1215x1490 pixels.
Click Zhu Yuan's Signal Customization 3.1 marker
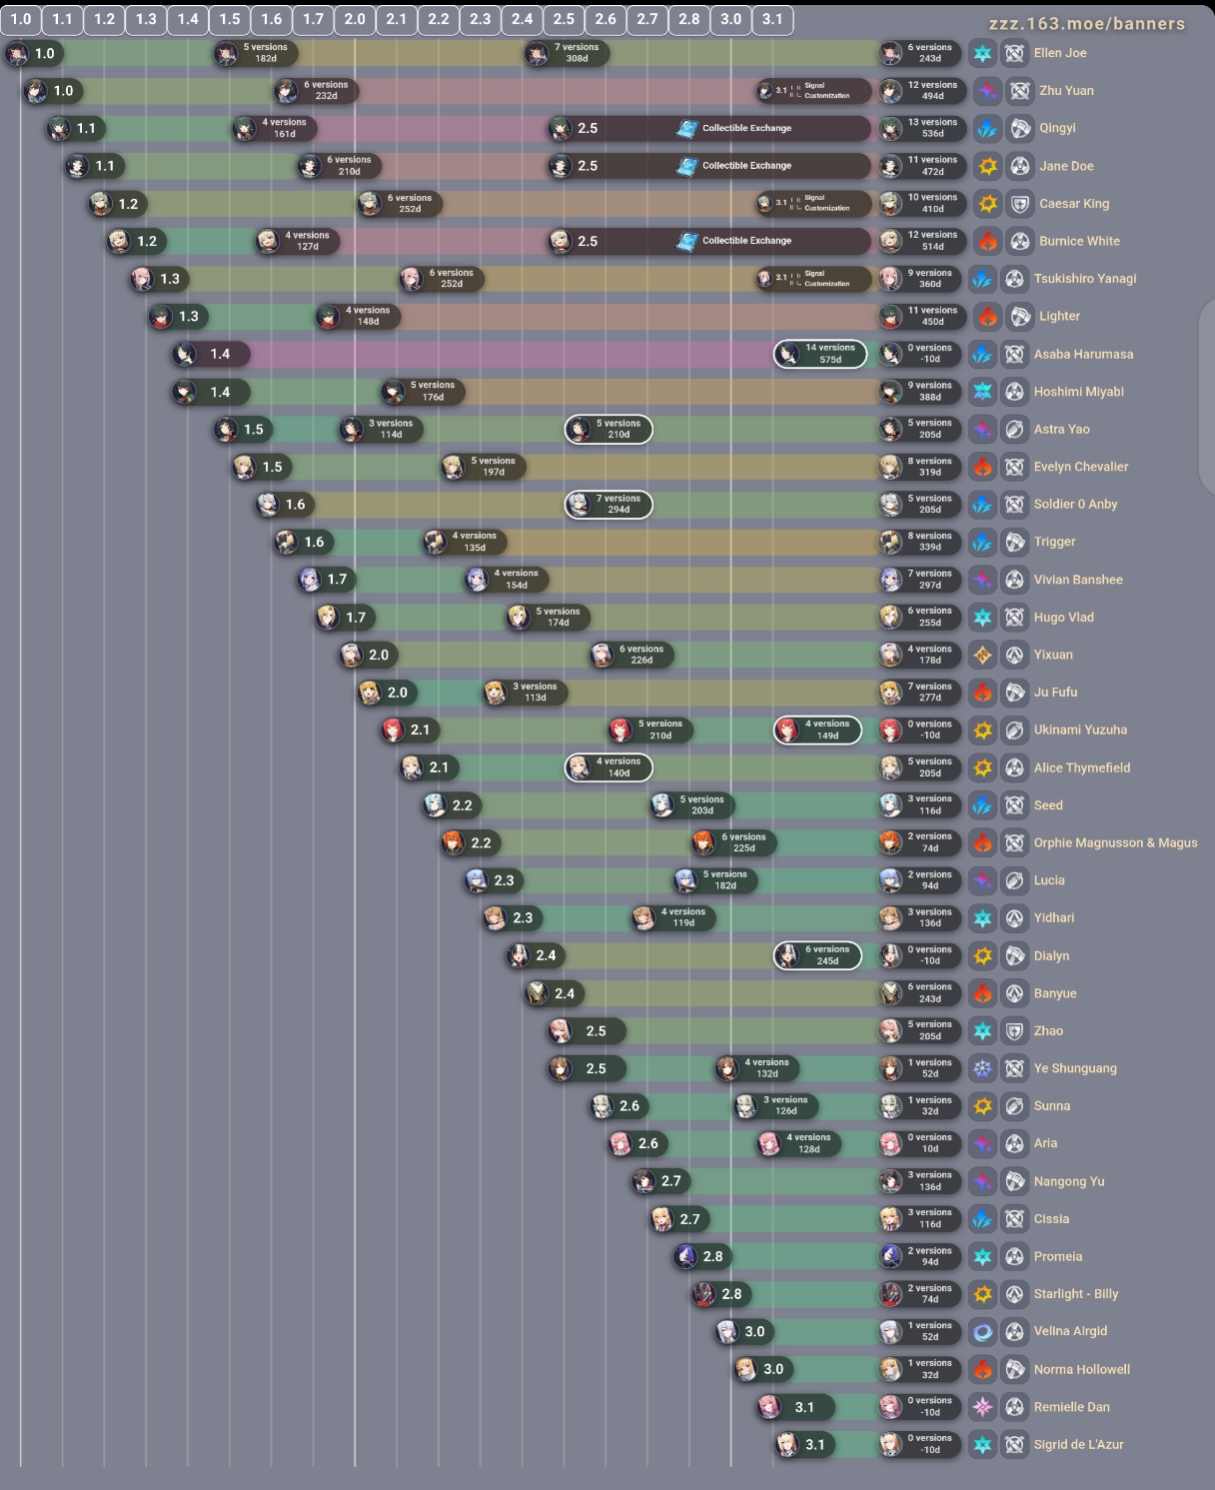[x=814, y=91]
